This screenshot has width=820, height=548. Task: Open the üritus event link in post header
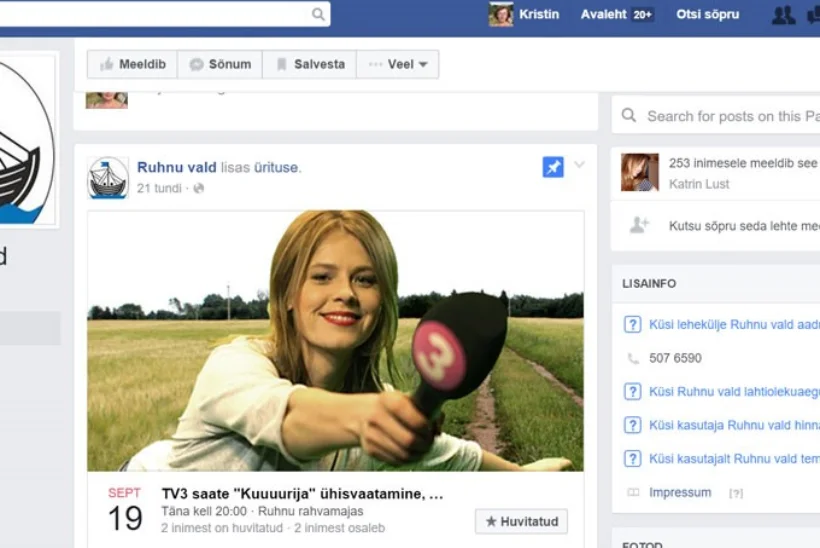tap(277, 167)
